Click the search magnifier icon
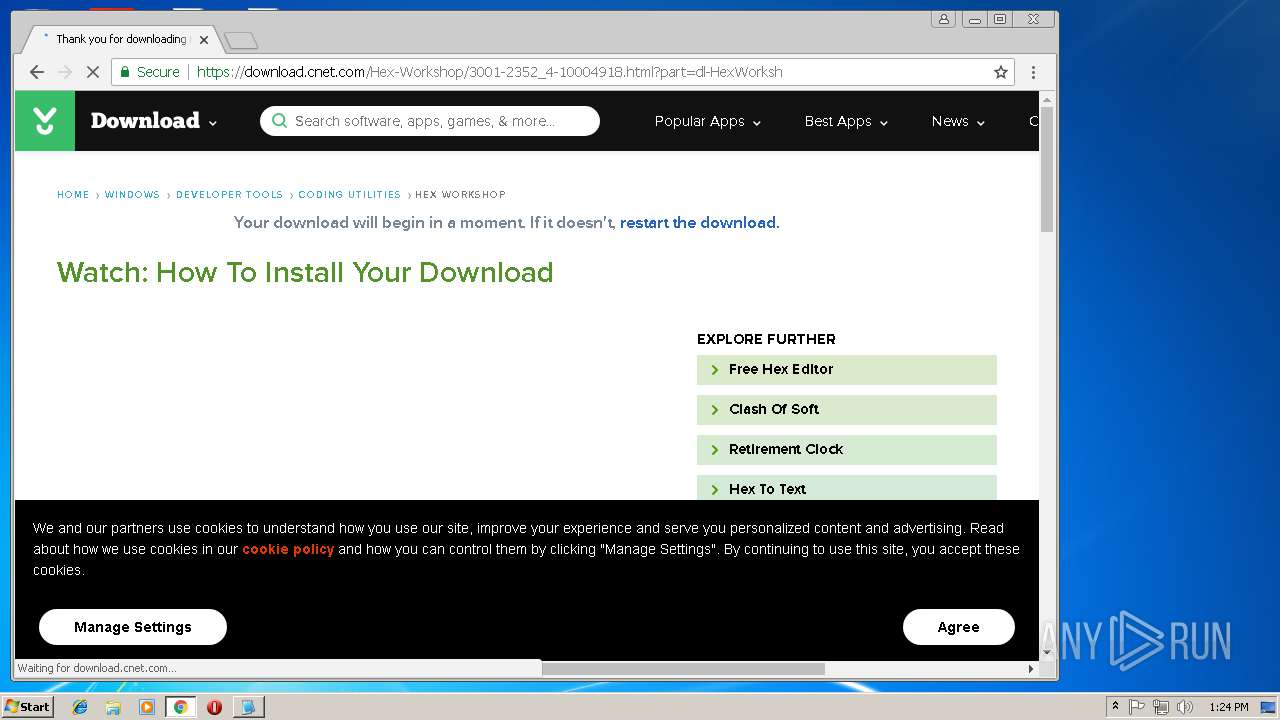This screenshot has width=1280, height=720. (x=279, y=121)
